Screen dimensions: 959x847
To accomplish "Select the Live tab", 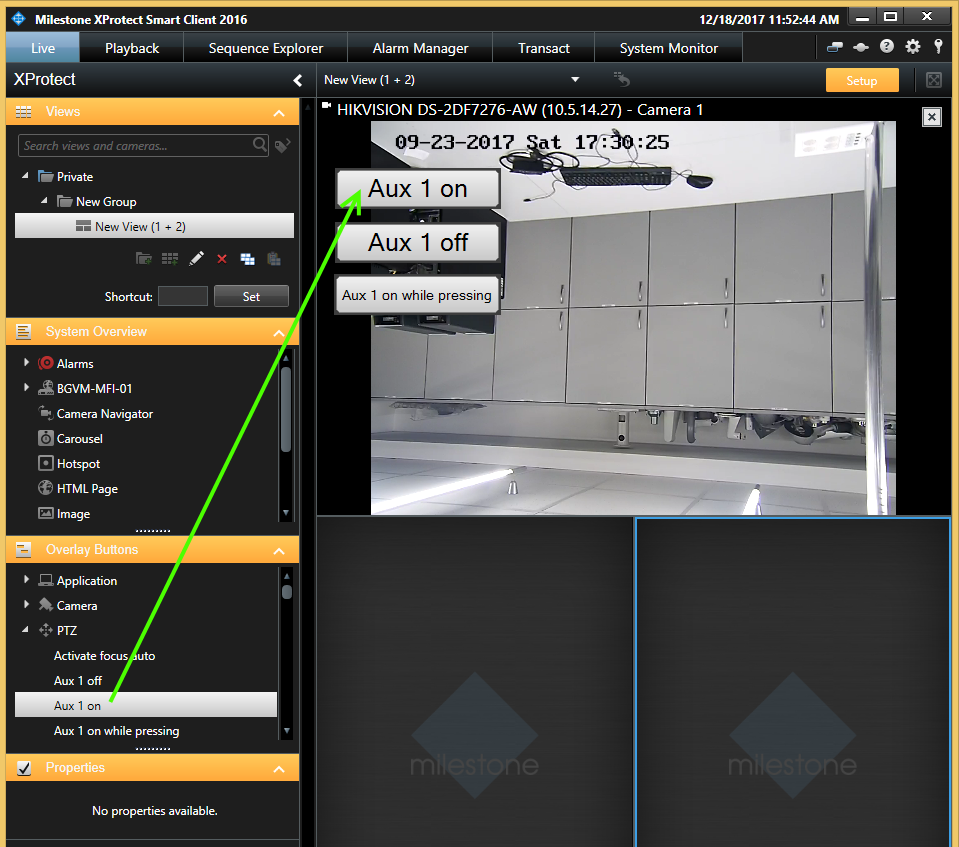I will pos(43,48).
